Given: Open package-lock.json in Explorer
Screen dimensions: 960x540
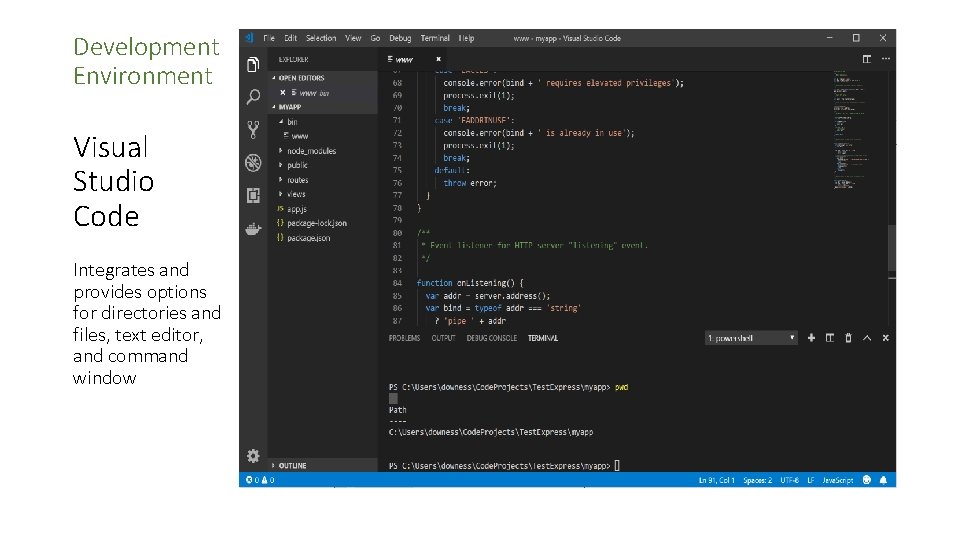Looking at the screenshot, I should 323,223.
